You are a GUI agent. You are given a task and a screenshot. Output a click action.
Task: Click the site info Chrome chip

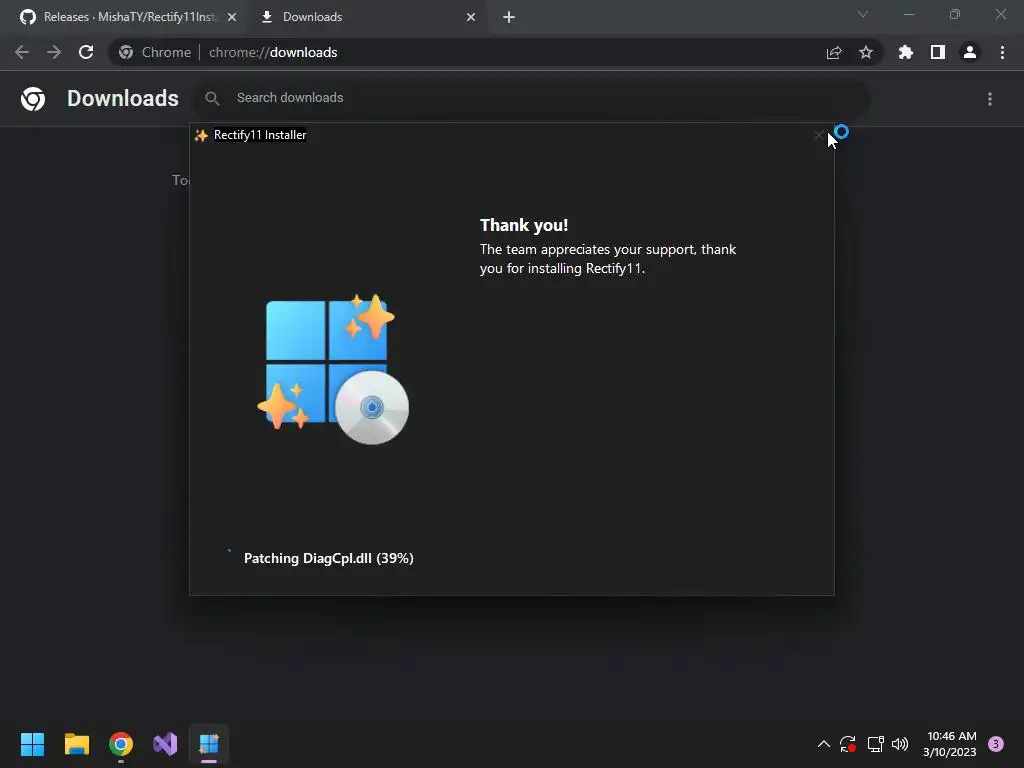tap(155, 52)
